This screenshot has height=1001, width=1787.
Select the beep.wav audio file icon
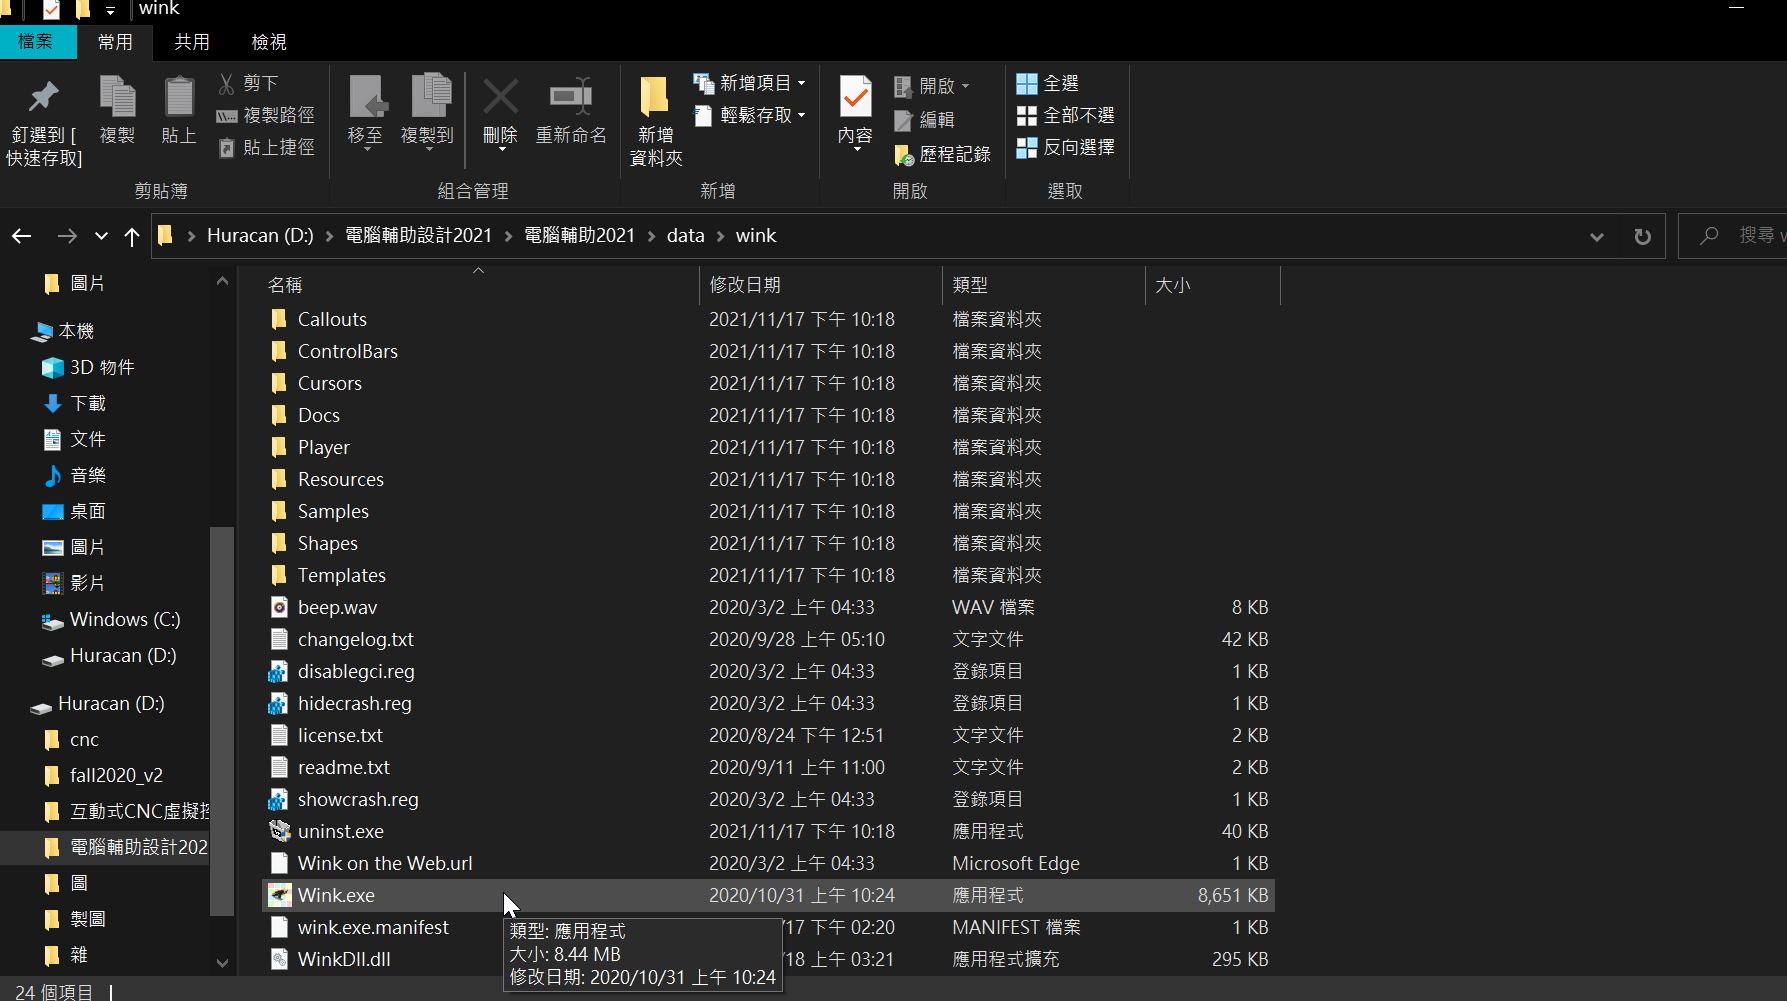(279, 608)
